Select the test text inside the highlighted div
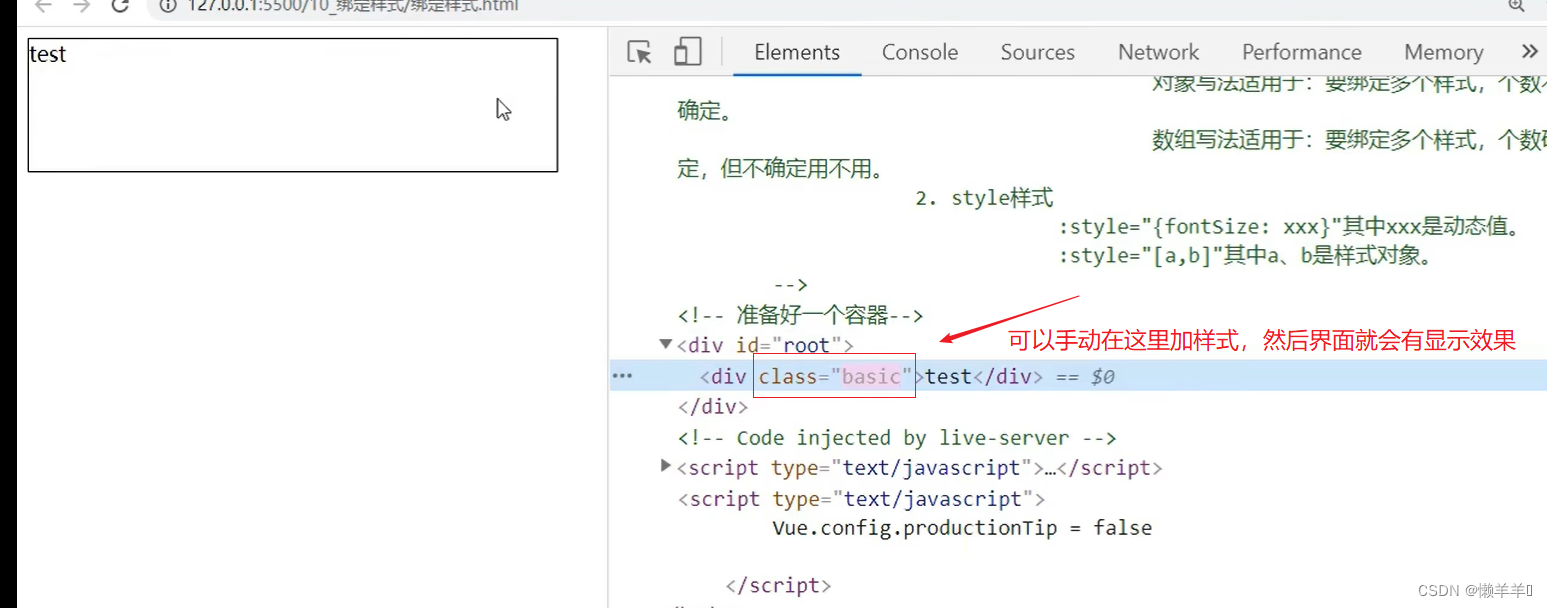Image resolution: width=1547 pixels, height=608 pixels. tap(948, 376)
